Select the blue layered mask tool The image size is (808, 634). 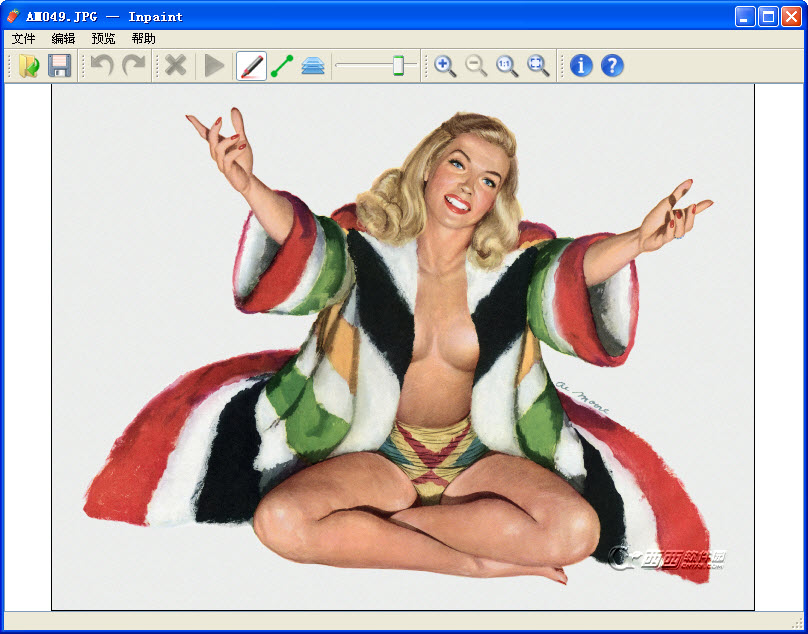coord(313,66)
